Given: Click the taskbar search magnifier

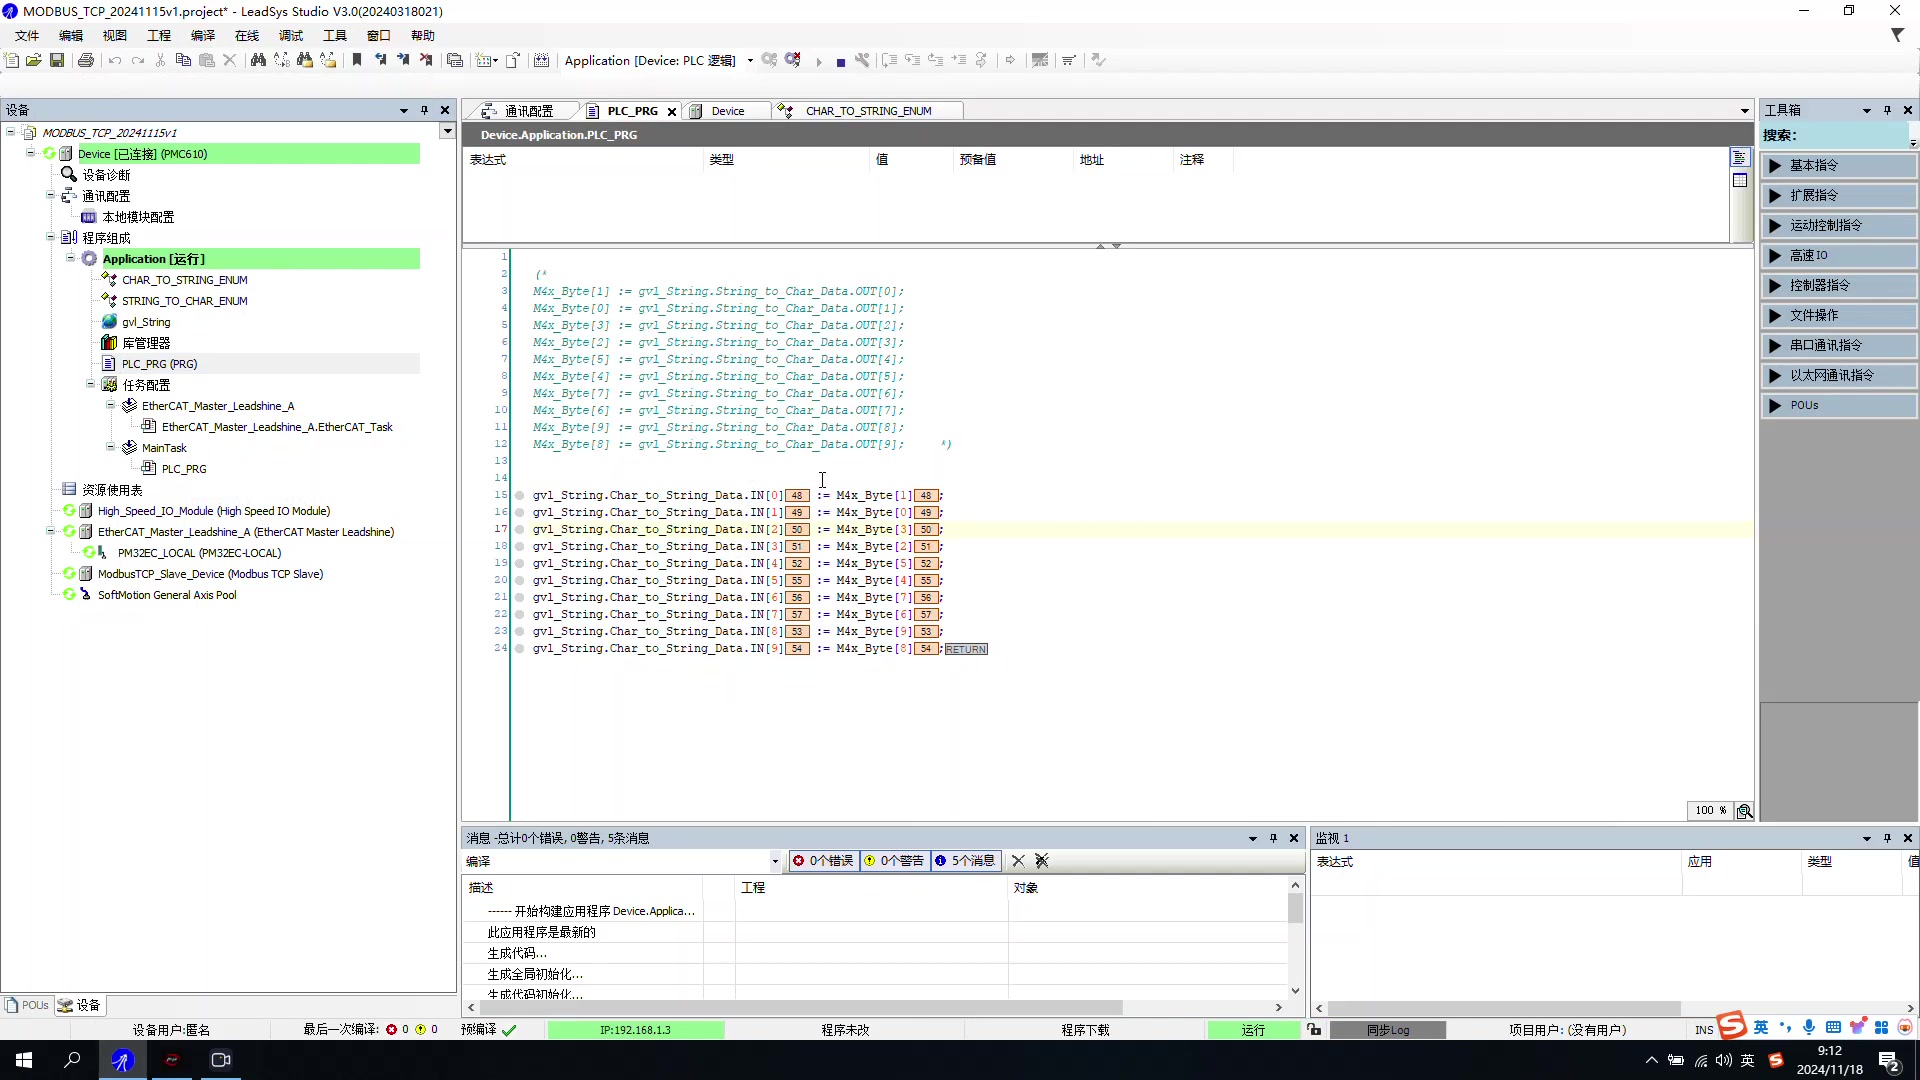Looking at the screenshot, I should [x=72, y=1060].
